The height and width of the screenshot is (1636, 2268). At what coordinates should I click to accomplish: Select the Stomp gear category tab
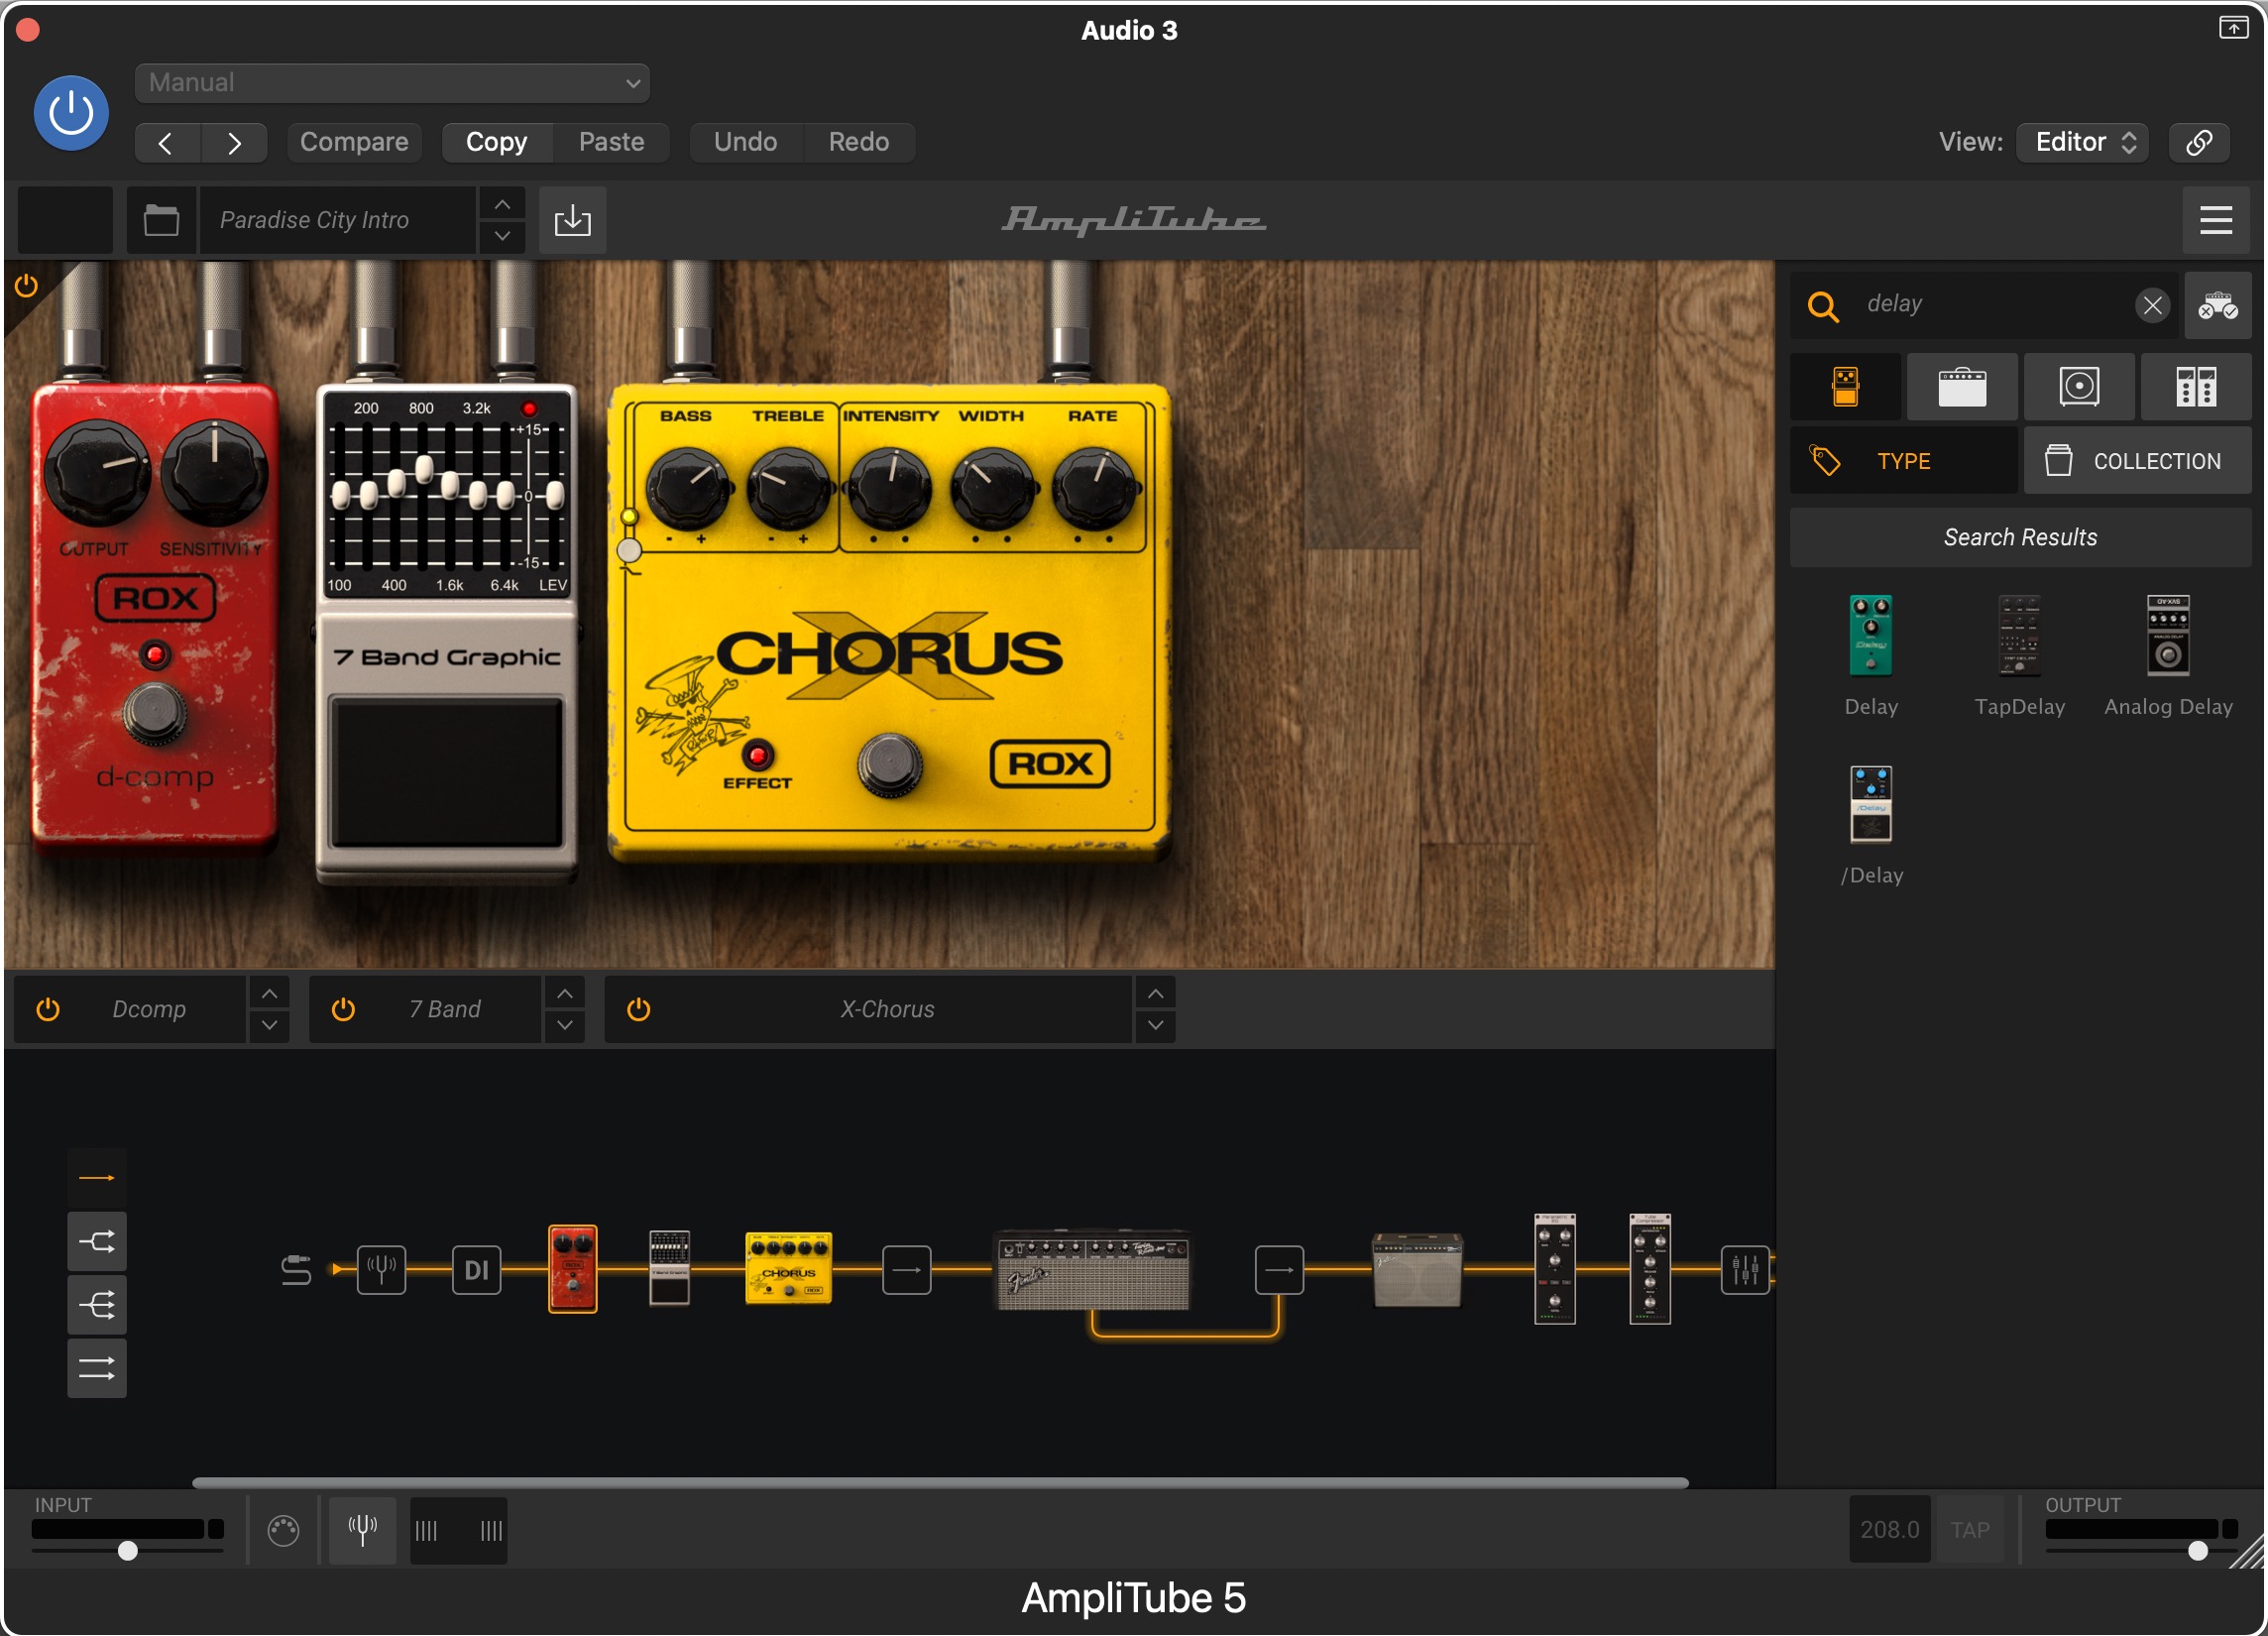click(x=1846, y=387)
